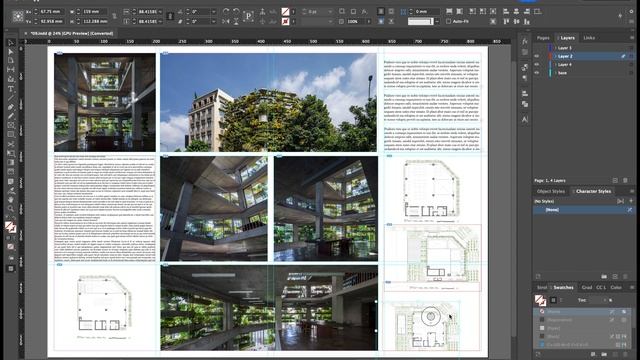
Task: Select the Direct Selection tool
Action: (11, 52)
